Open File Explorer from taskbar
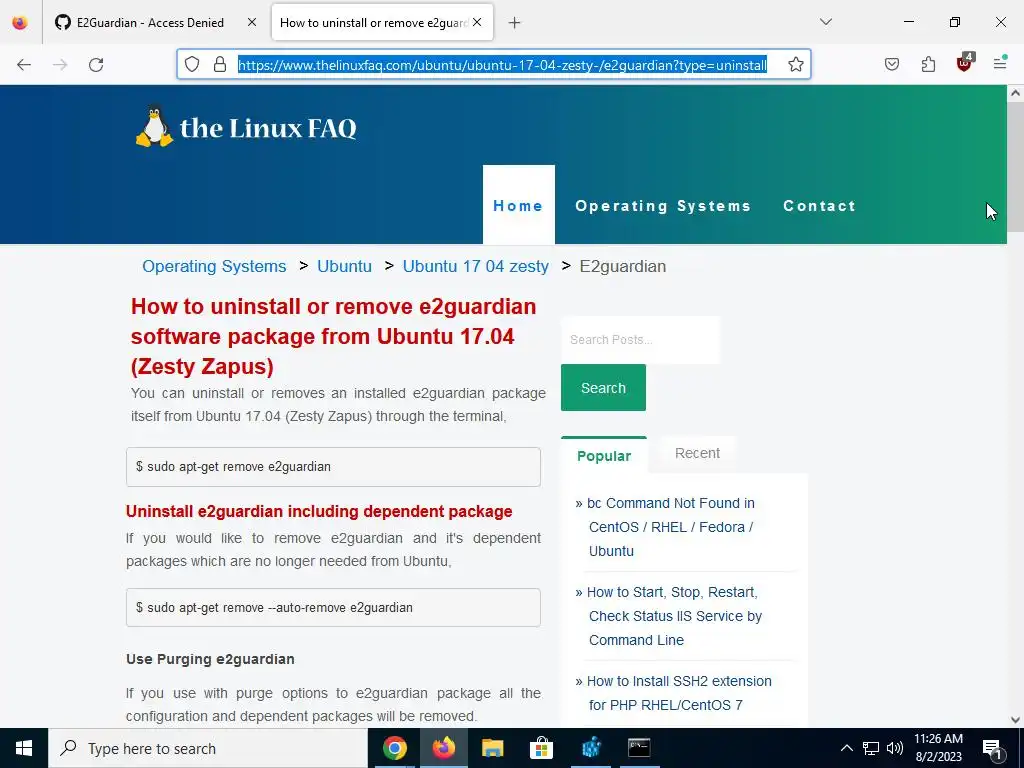The height and width of the screenshot is (768, 1024). point(492,748)
